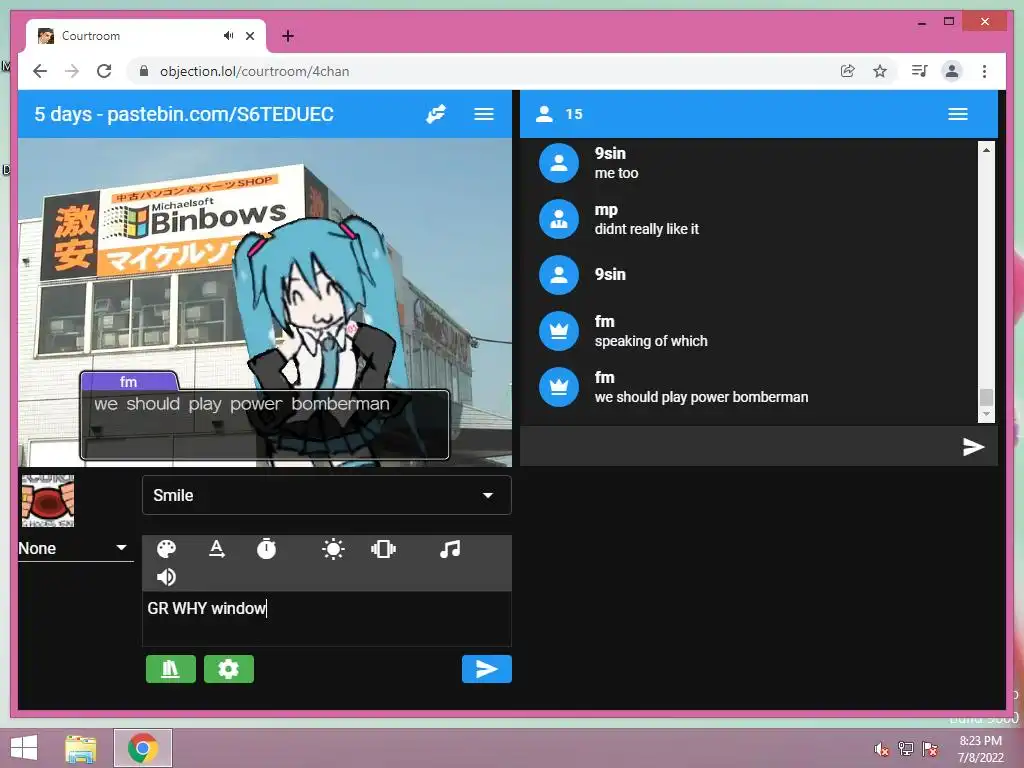Open File Explorer from the taskbar

(81, 748)
